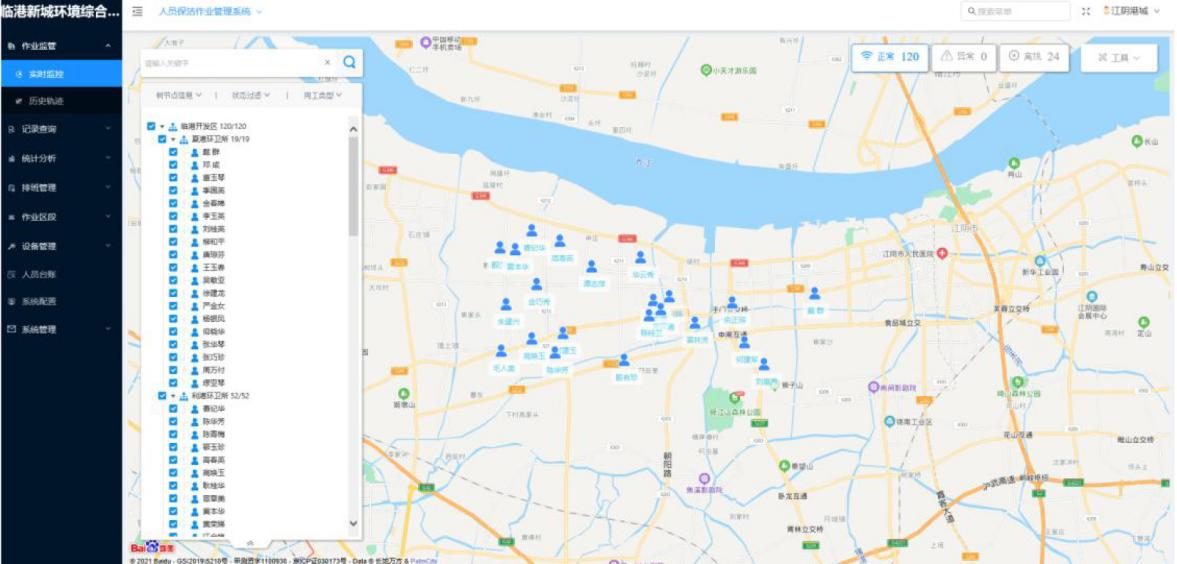
Task: Open the 状态过滤 status filter dropdown
Action: [x=250, y=95]
